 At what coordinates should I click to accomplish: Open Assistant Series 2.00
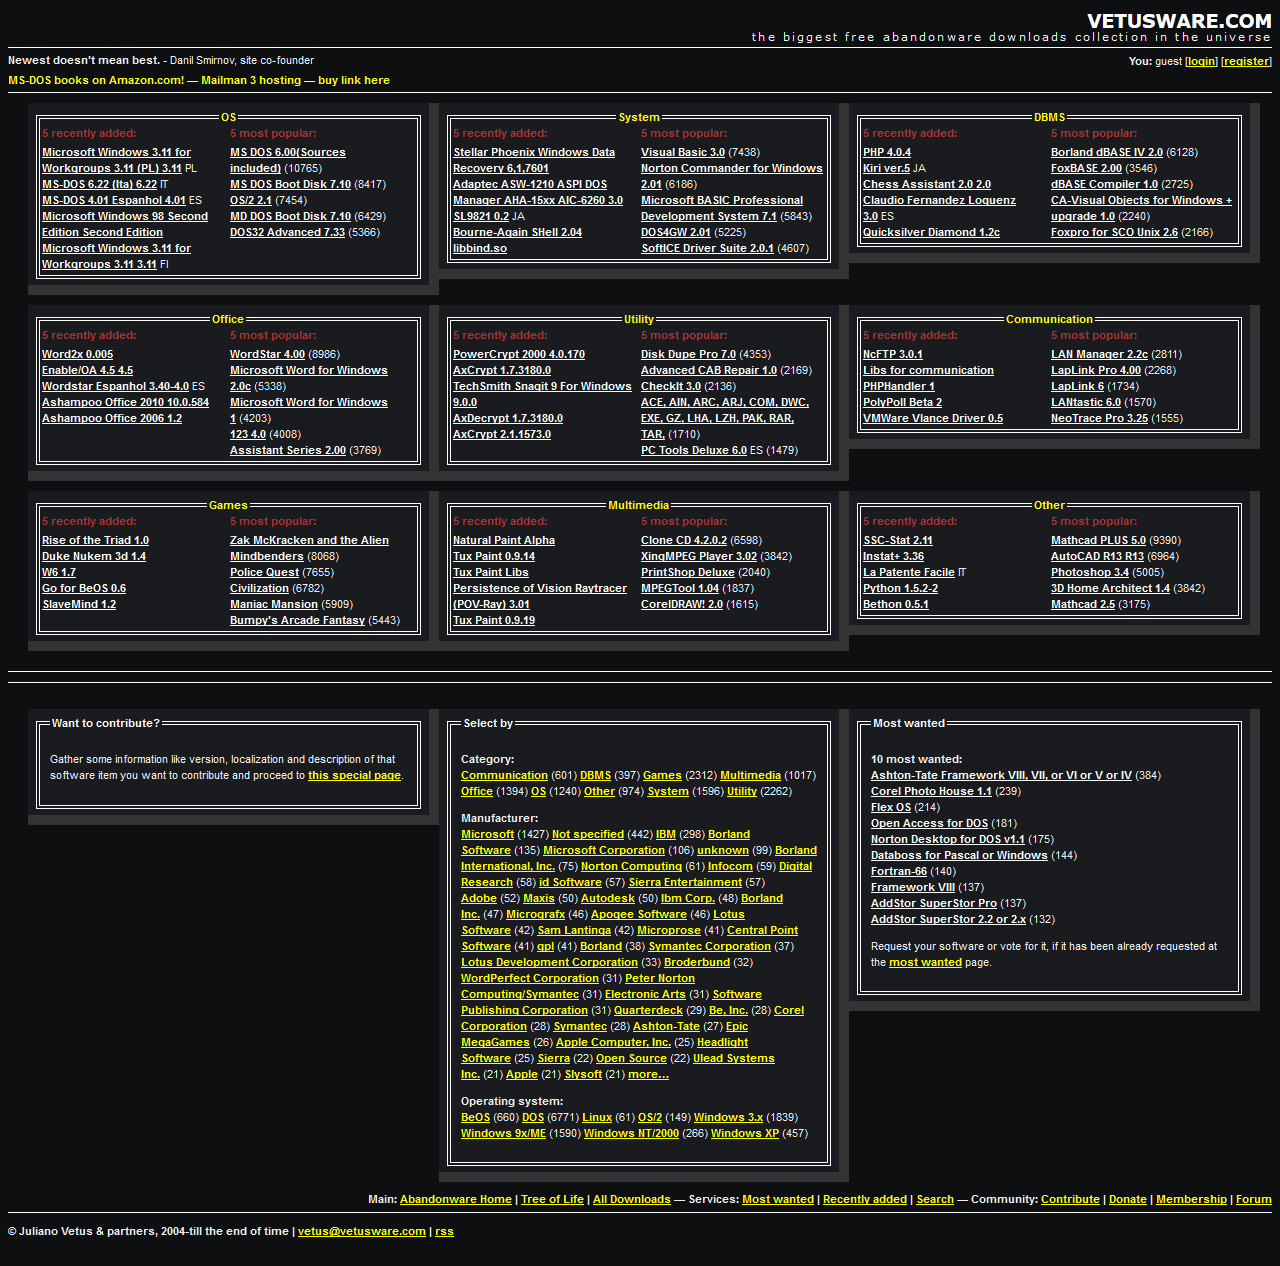[288, 450]
